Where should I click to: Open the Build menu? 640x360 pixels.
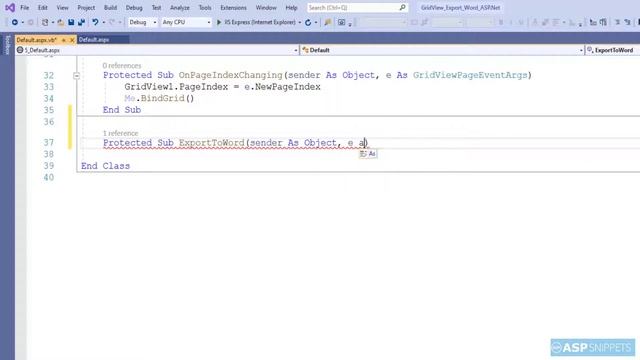pos(110,8)
